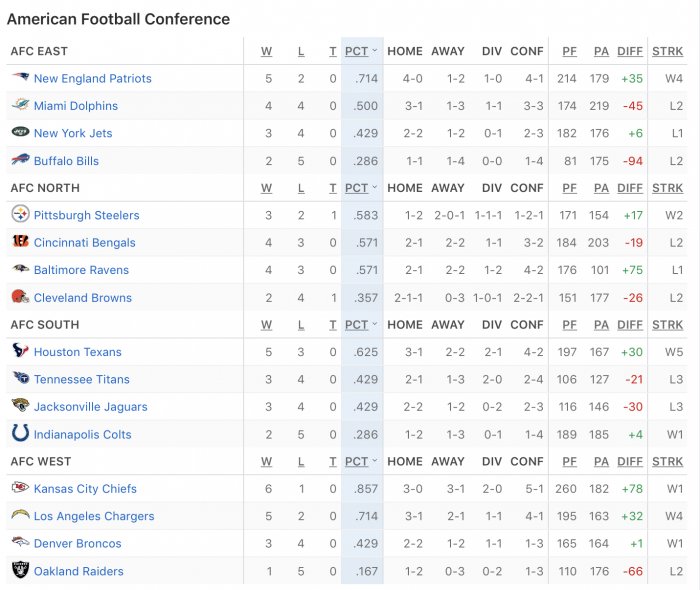Sort AFC South by STRK column
Screen dimensions: 700x590
coord(667,325)
